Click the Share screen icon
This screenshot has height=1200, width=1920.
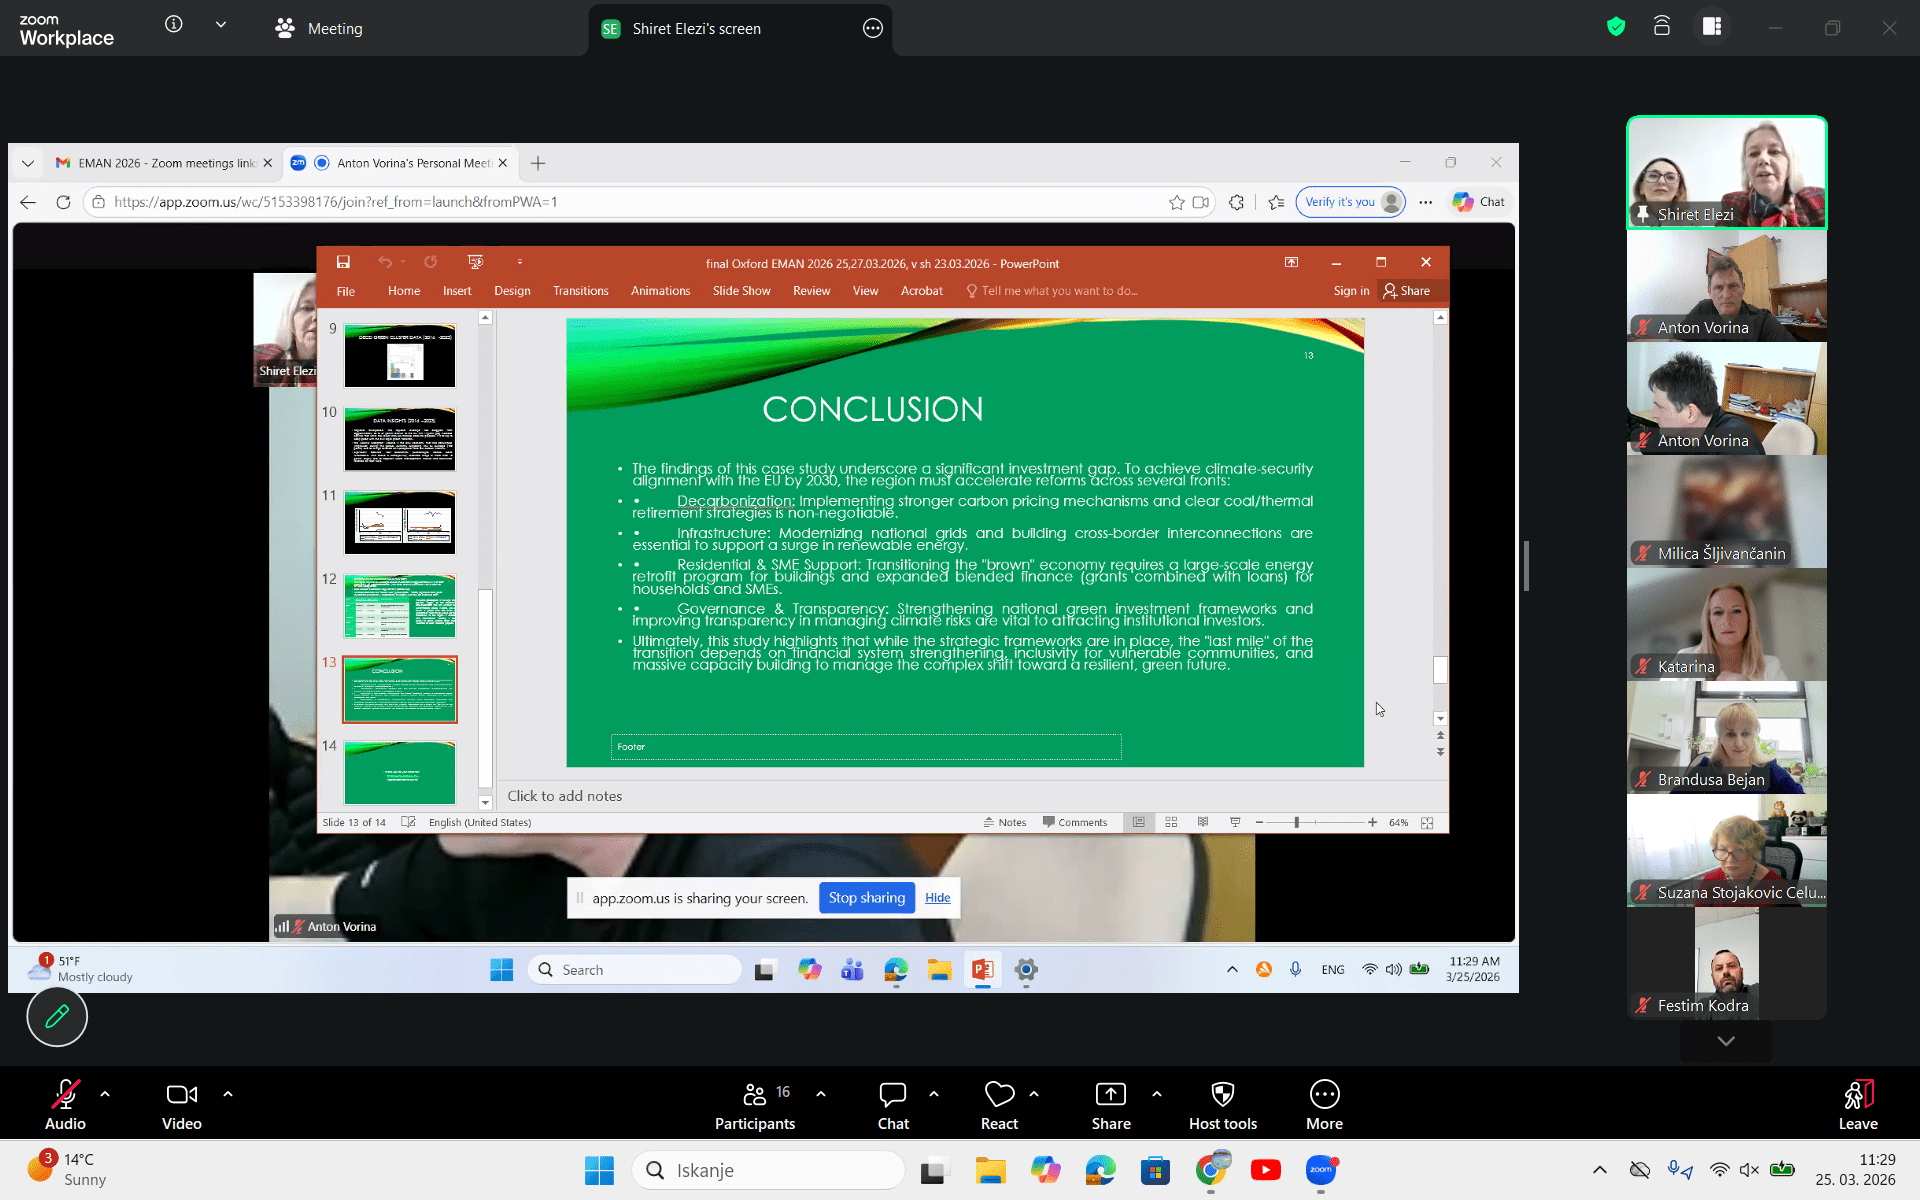point(1110,1095)
